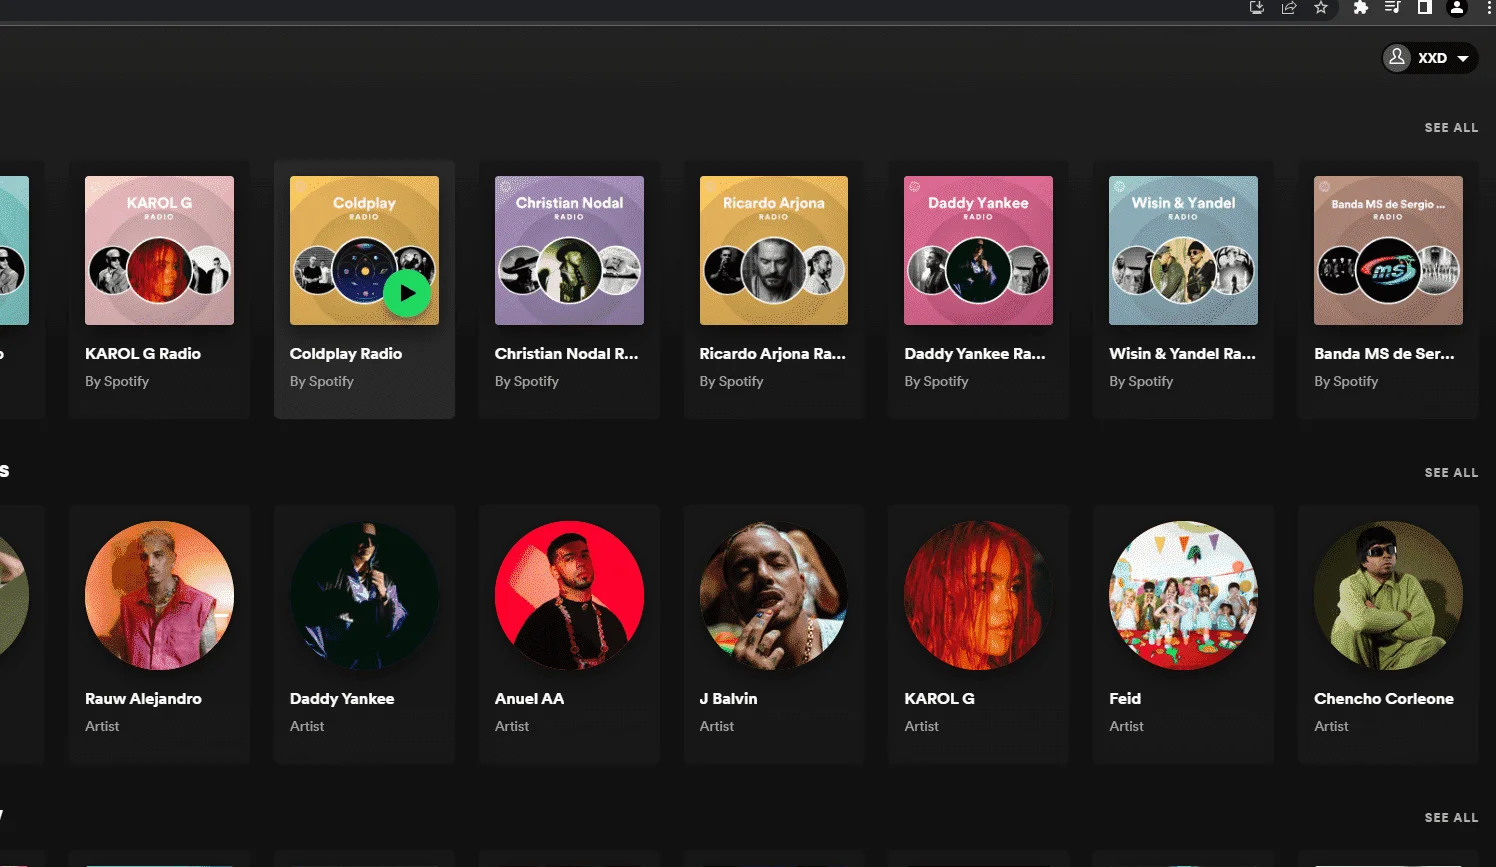Open the Chrome profile avatar icon
This screenshot has height=867, width=1496.
[1457, 8]
